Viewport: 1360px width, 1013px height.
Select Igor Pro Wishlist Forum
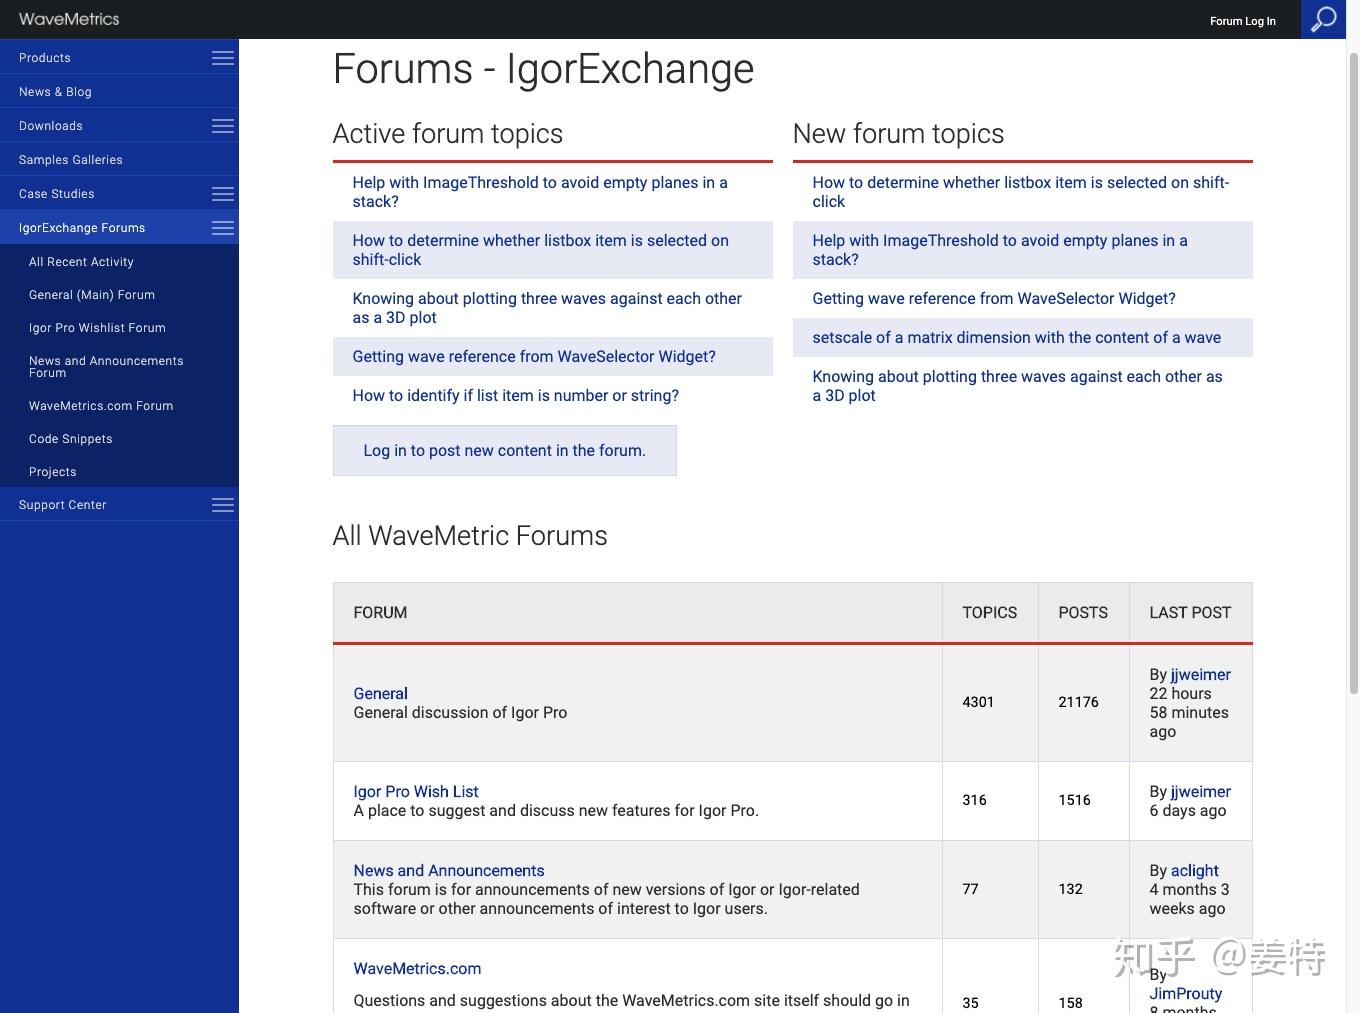point(97,328)
